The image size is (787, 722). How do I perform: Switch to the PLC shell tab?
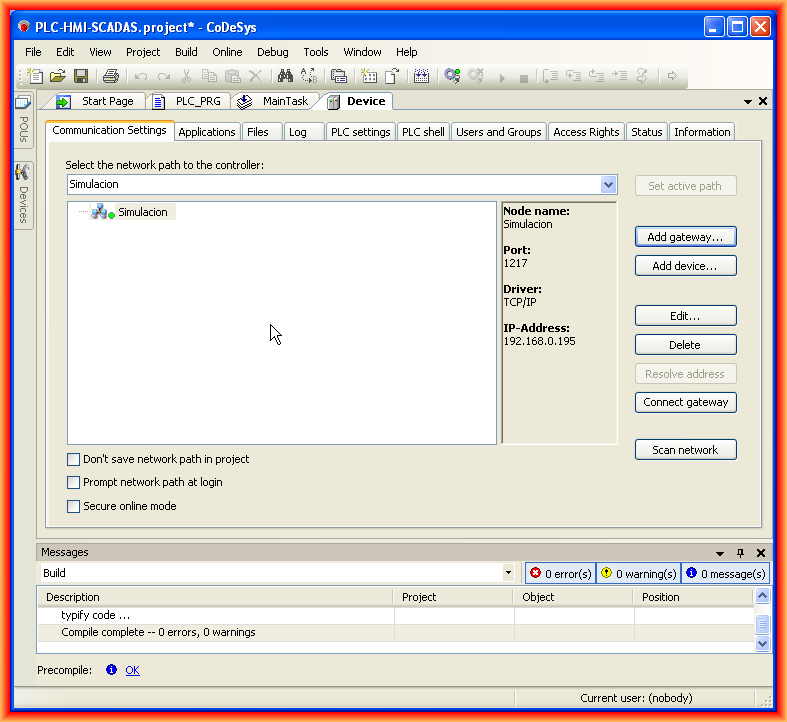point(423,132)
